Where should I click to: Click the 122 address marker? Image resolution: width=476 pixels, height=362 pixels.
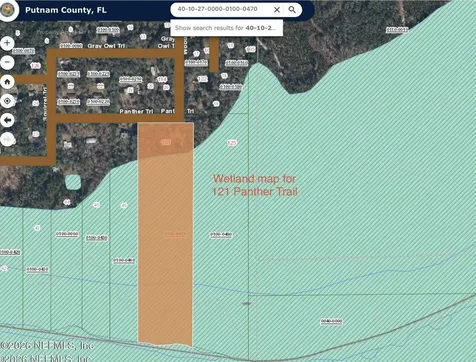click(202, 79)
